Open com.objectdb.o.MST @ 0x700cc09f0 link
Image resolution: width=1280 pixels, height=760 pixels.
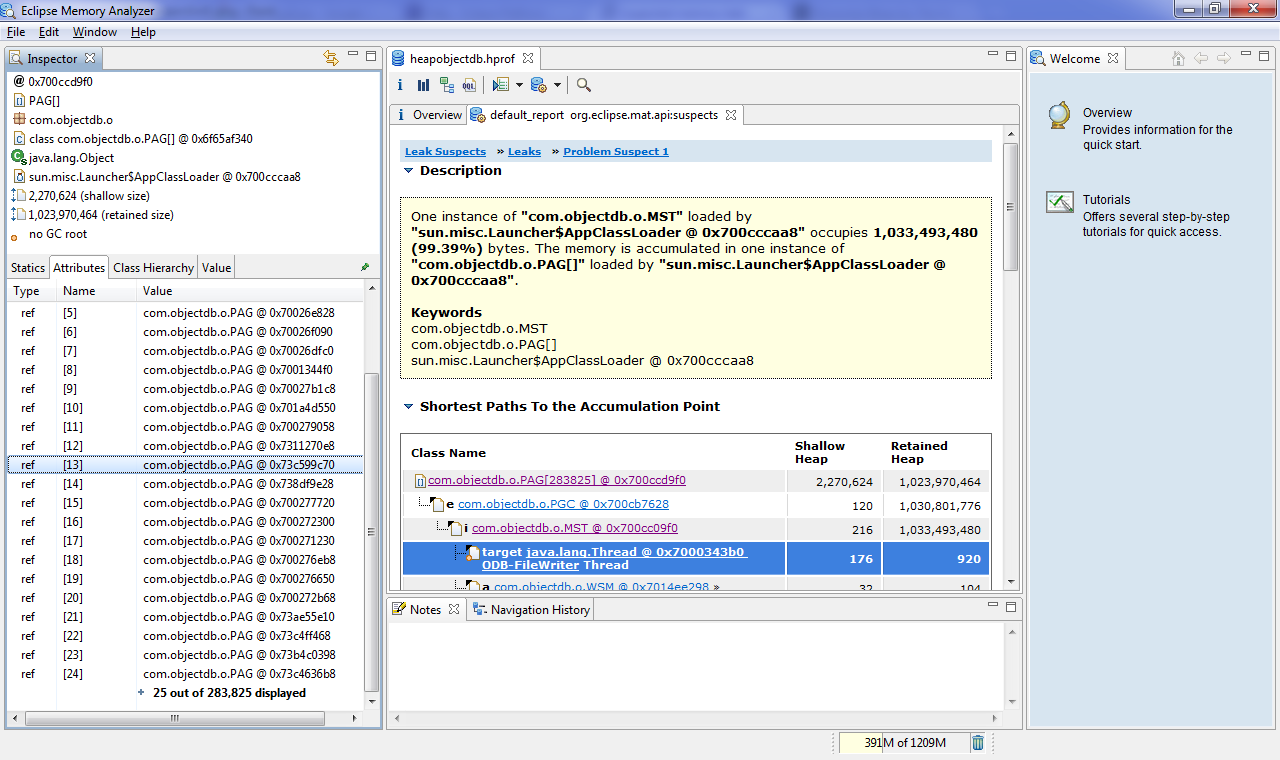pyautogui.click(x=575, y=528)
